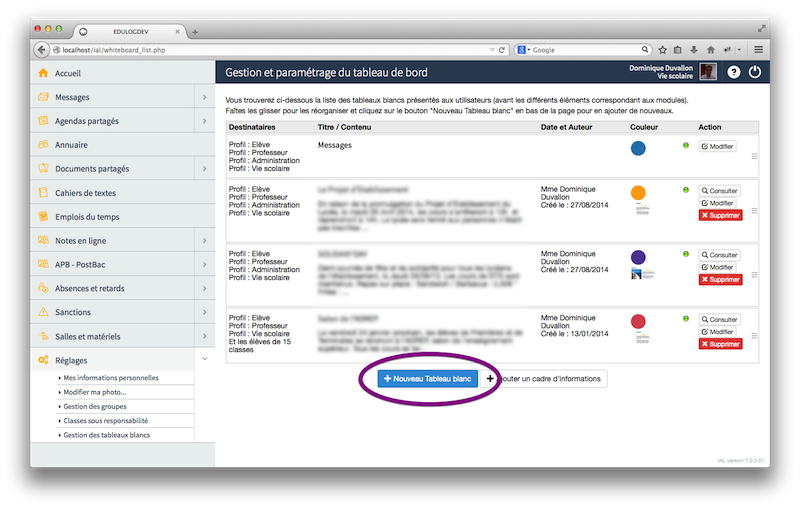Image resolution: width=800 pixels, height=509 pixels.
Task: Click the Emplois du temps icon
Action: 43,216
